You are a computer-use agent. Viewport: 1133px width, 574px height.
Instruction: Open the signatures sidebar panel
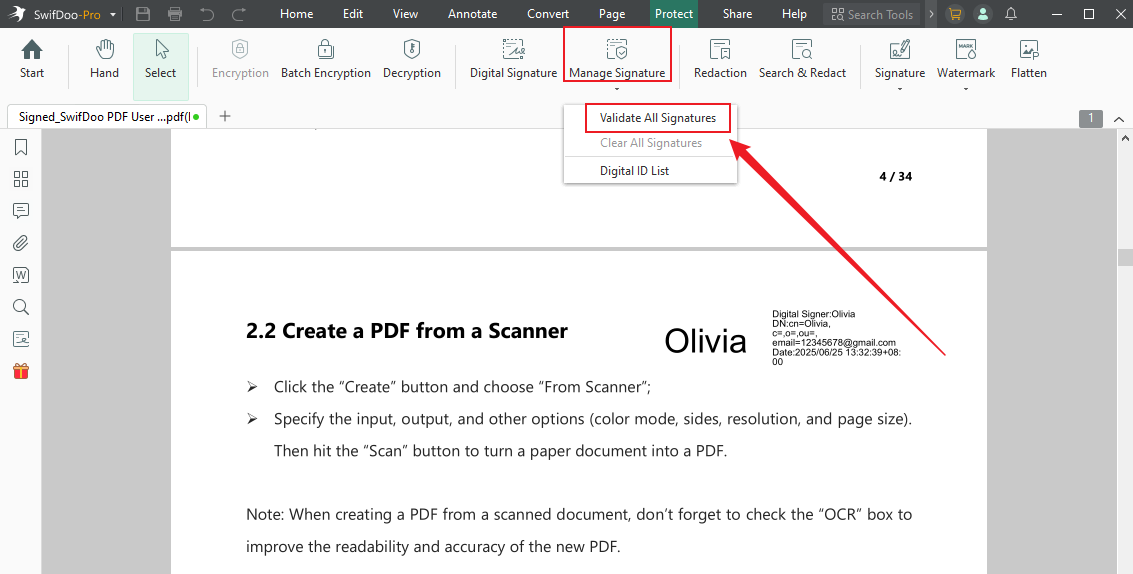21,339
